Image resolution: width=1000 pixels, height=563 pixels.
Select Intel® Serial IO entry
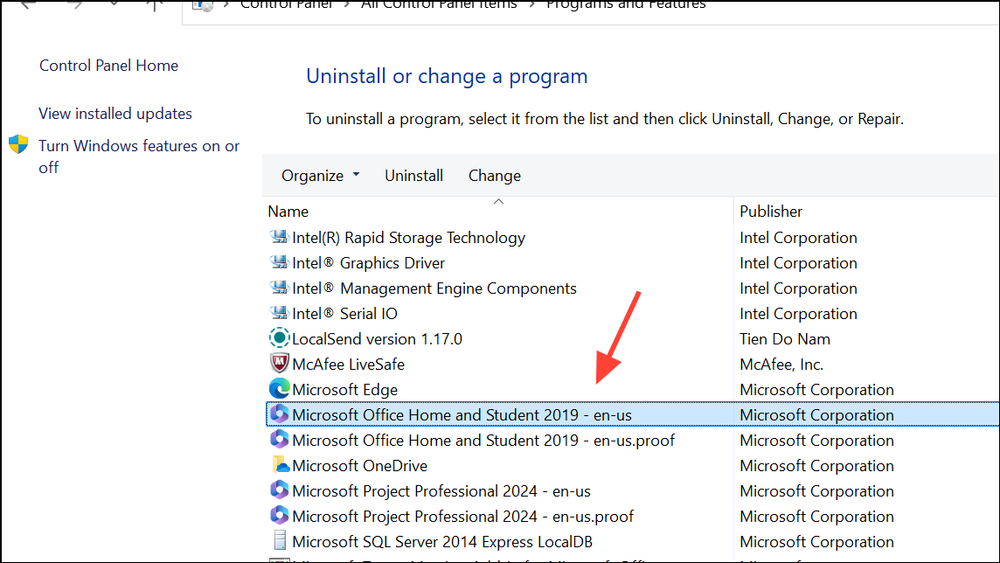click(x=344, y=313)
